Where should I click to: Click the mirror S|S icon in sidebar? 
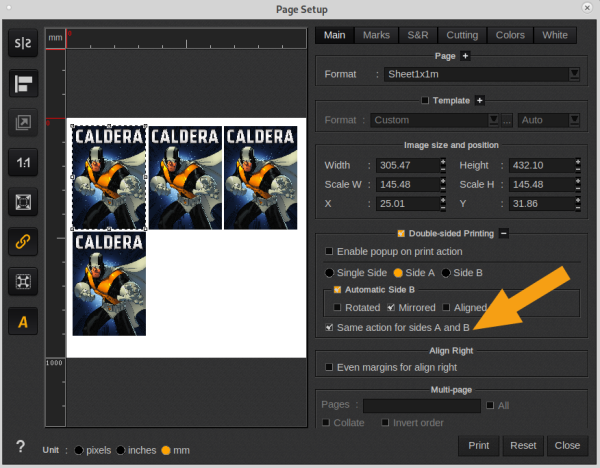[22, 44]
